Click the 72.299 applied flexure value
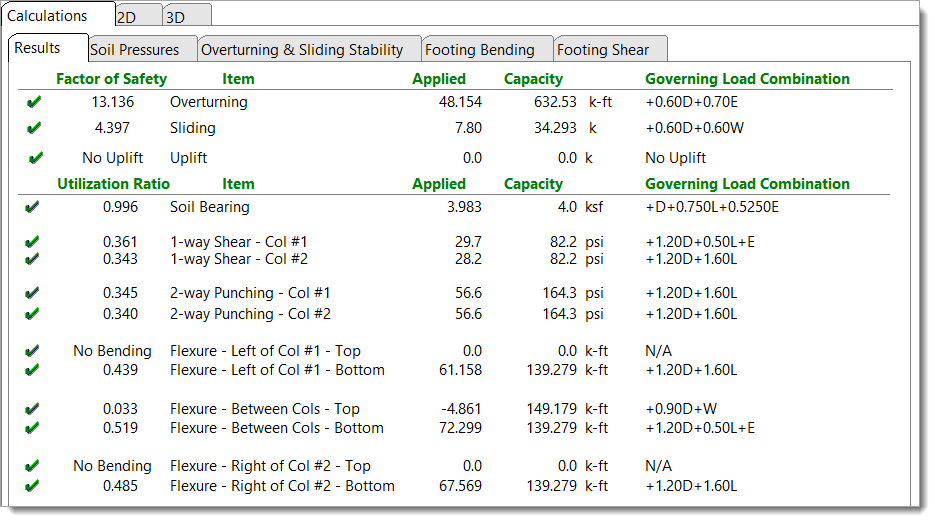This screenshot has height=522, width=935. (460, 428)
